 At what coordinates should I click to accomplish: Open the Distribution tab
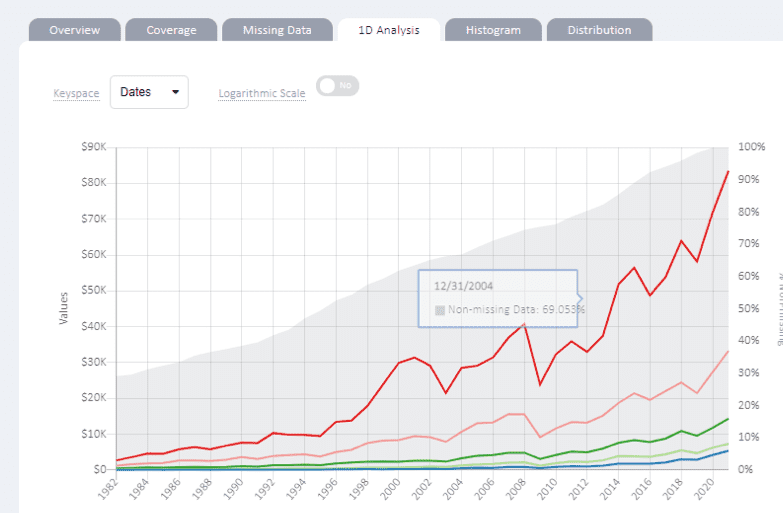coord(599,30)
